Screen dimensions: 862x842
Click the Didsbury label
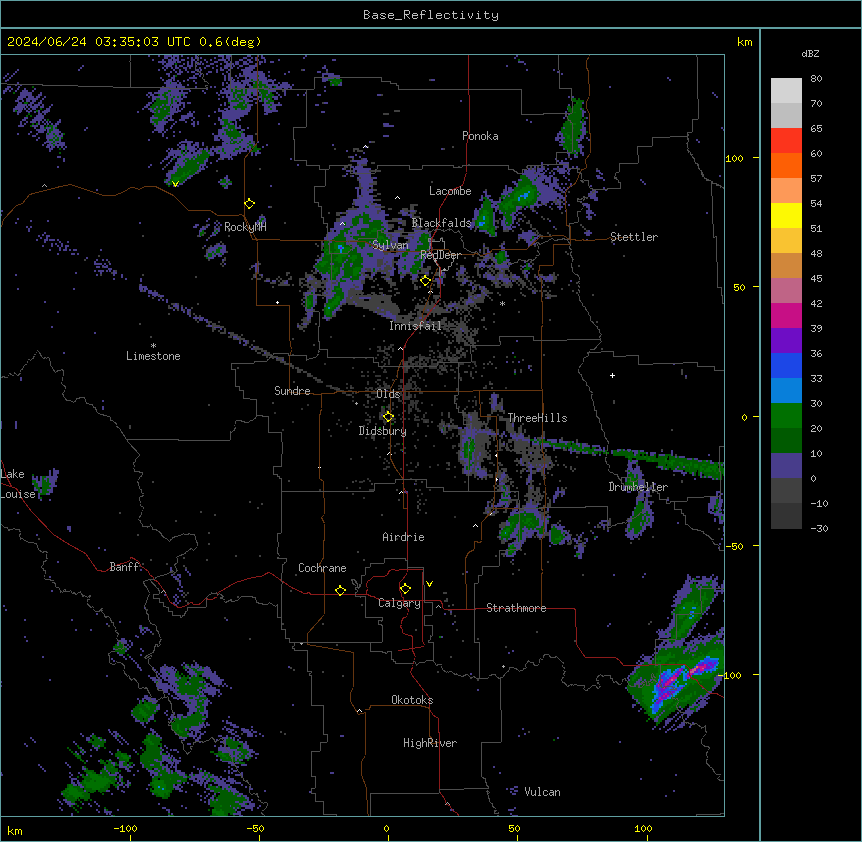(x=383, y=431)
